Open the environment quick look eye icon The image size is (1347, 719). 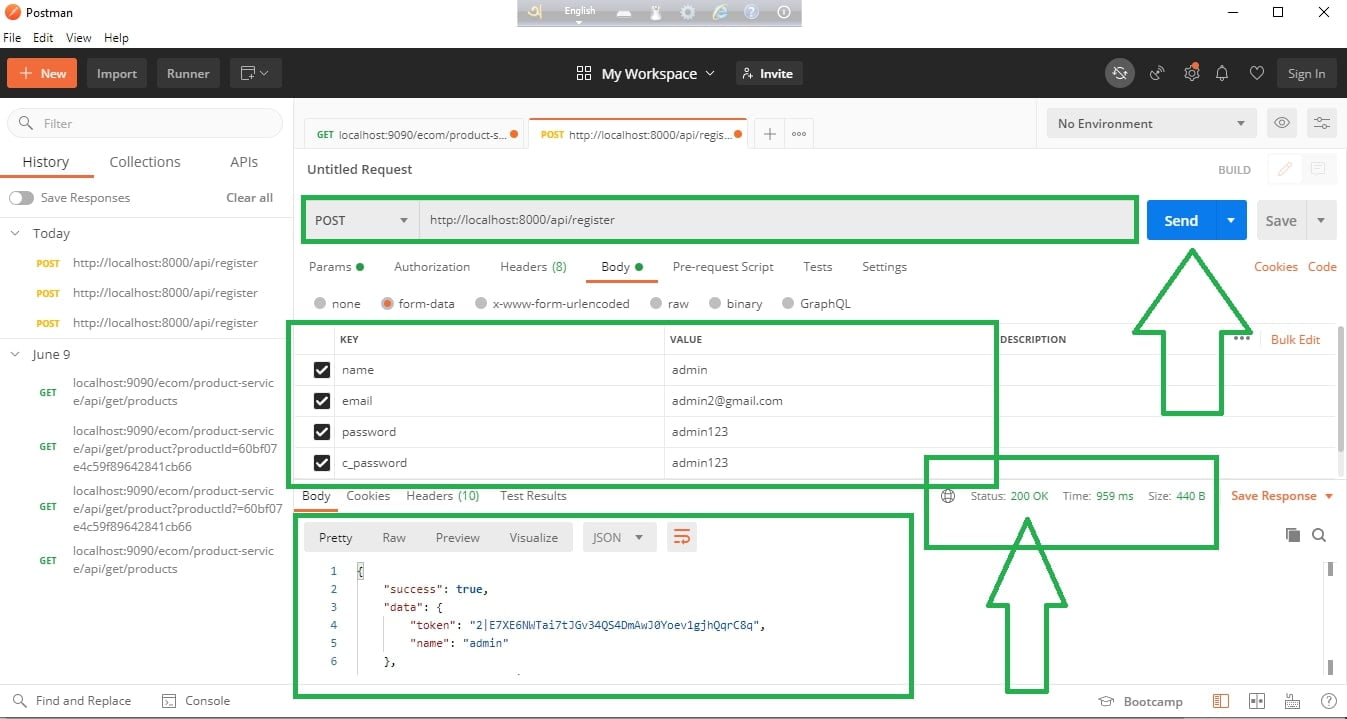[1281, 123]
